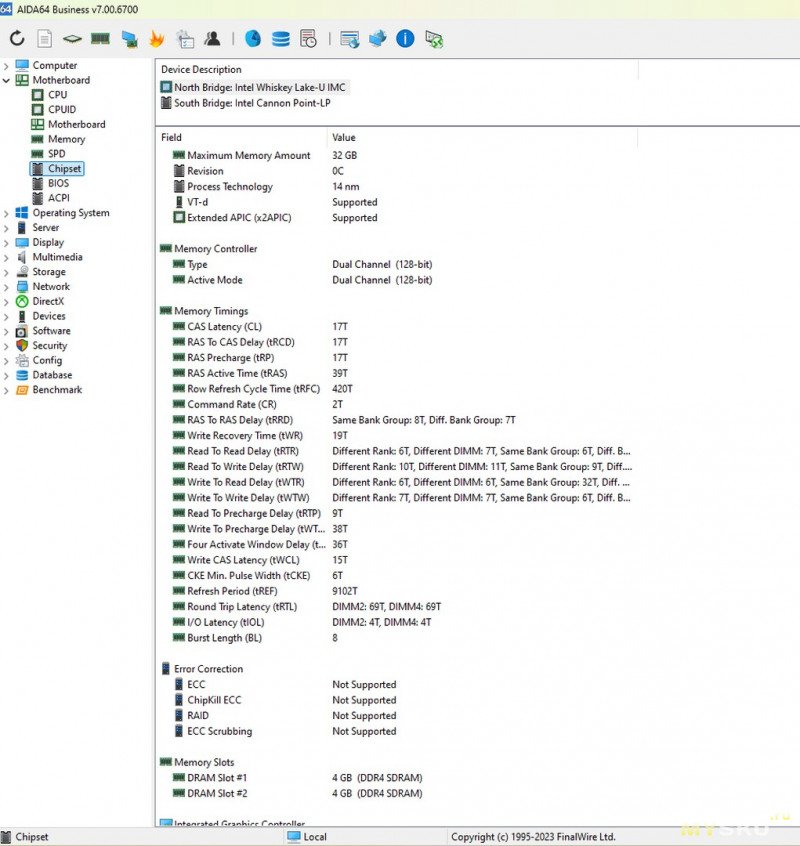Select CPUID in the tree

point(61,110)
